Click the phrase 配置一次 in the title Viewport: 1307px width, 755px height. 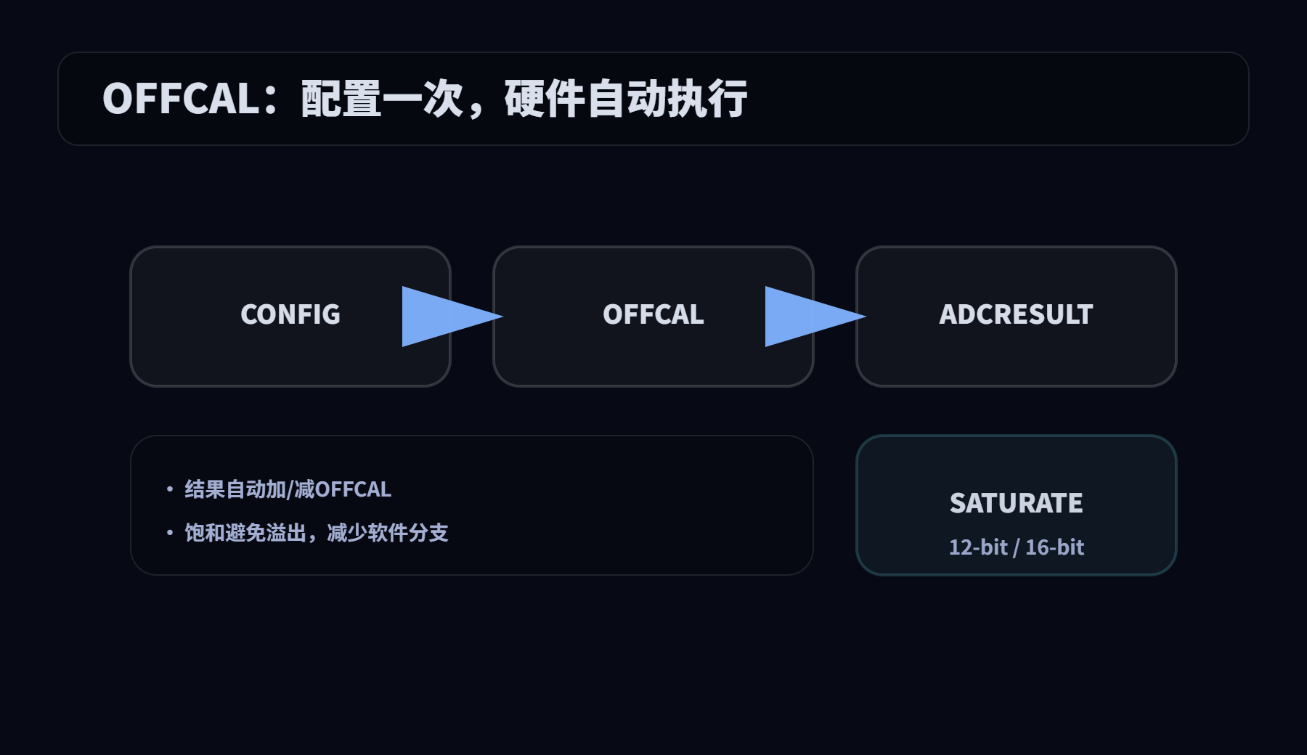381,99
